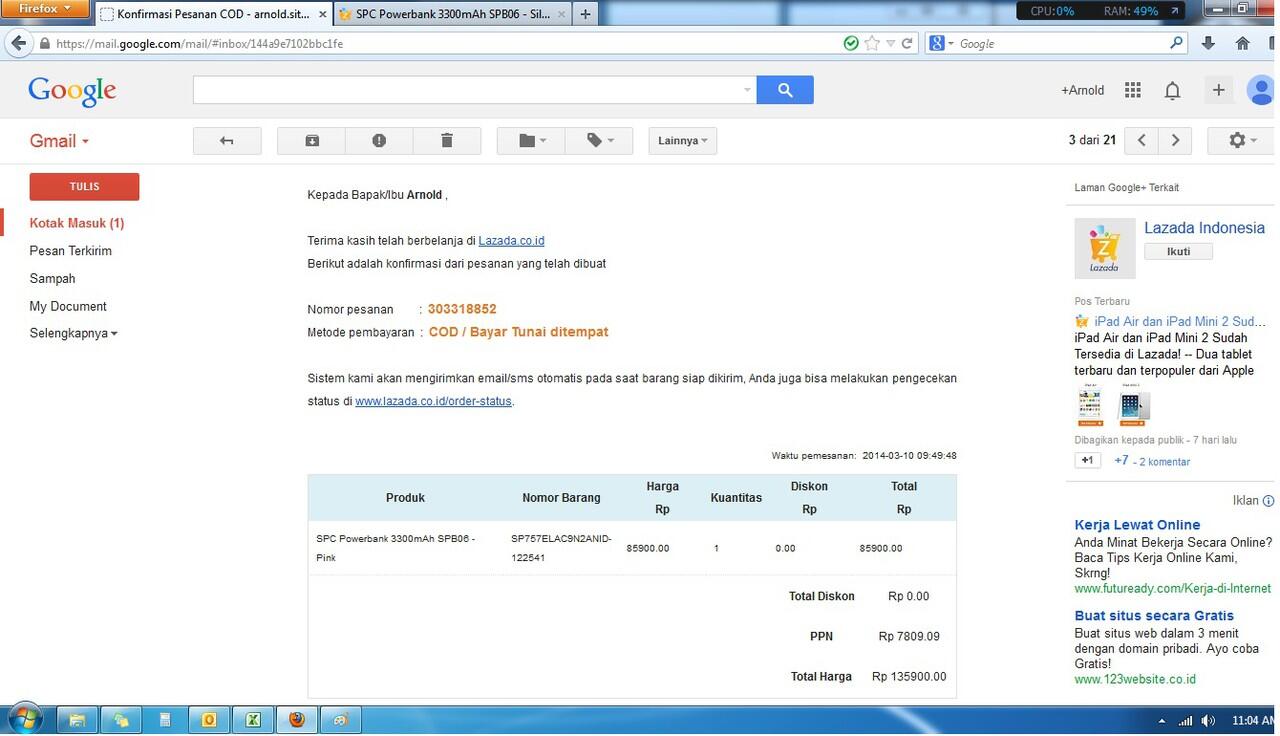
Task: Expand the search options arrow in search box
Action: [x=747, y=90]
